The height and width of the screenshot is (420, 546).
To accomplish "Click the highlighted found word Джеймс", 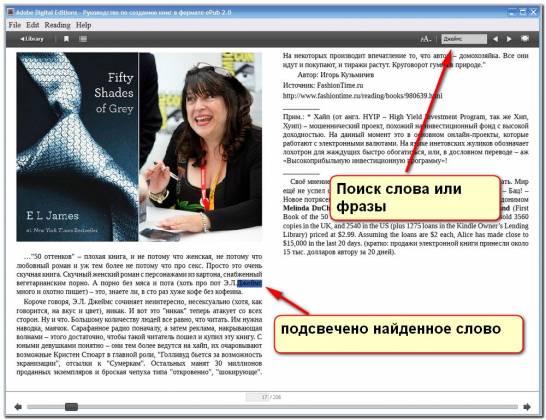I will [249, 283].
